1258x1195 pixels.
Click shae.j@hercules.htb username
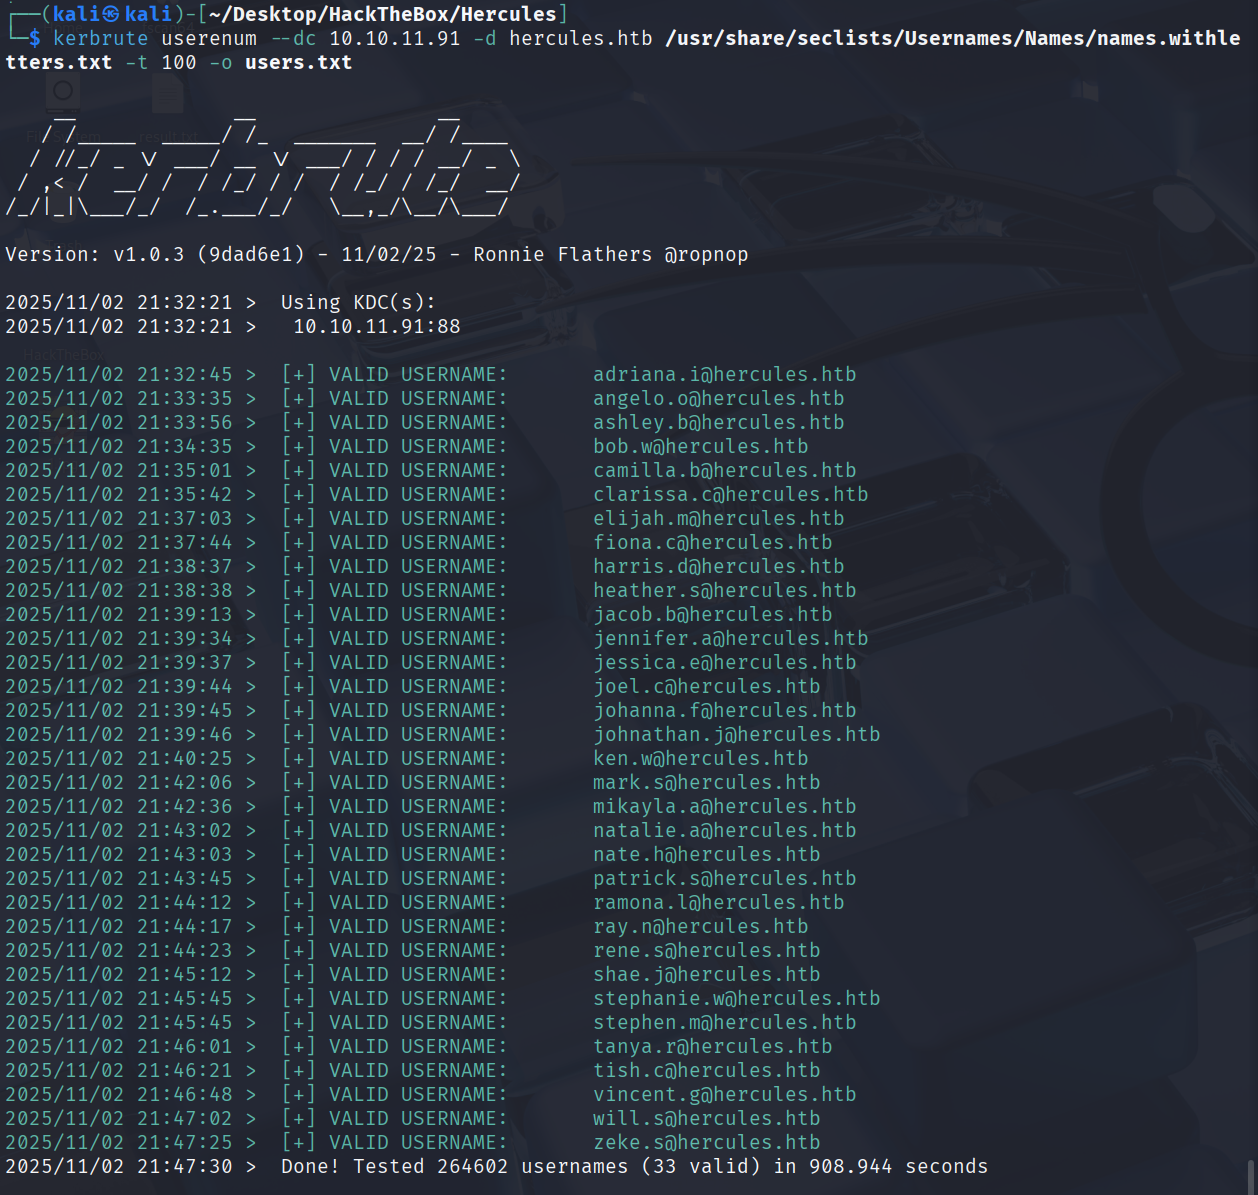coord(706,975)
